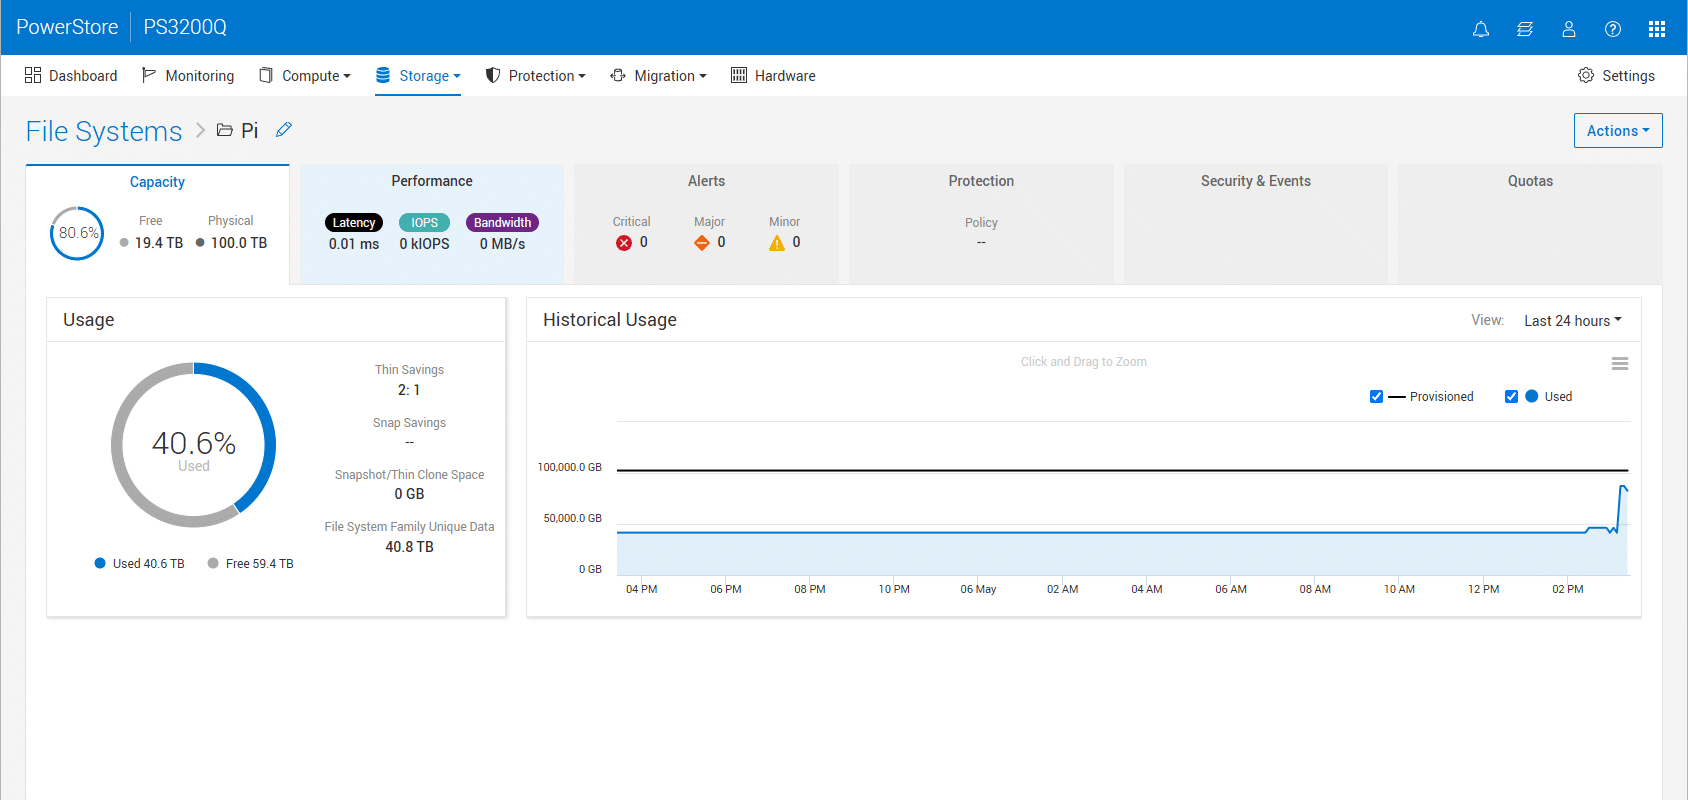Select the Capacity tab card
This screenshot has height=800, width=1688.
pos(158,225)
